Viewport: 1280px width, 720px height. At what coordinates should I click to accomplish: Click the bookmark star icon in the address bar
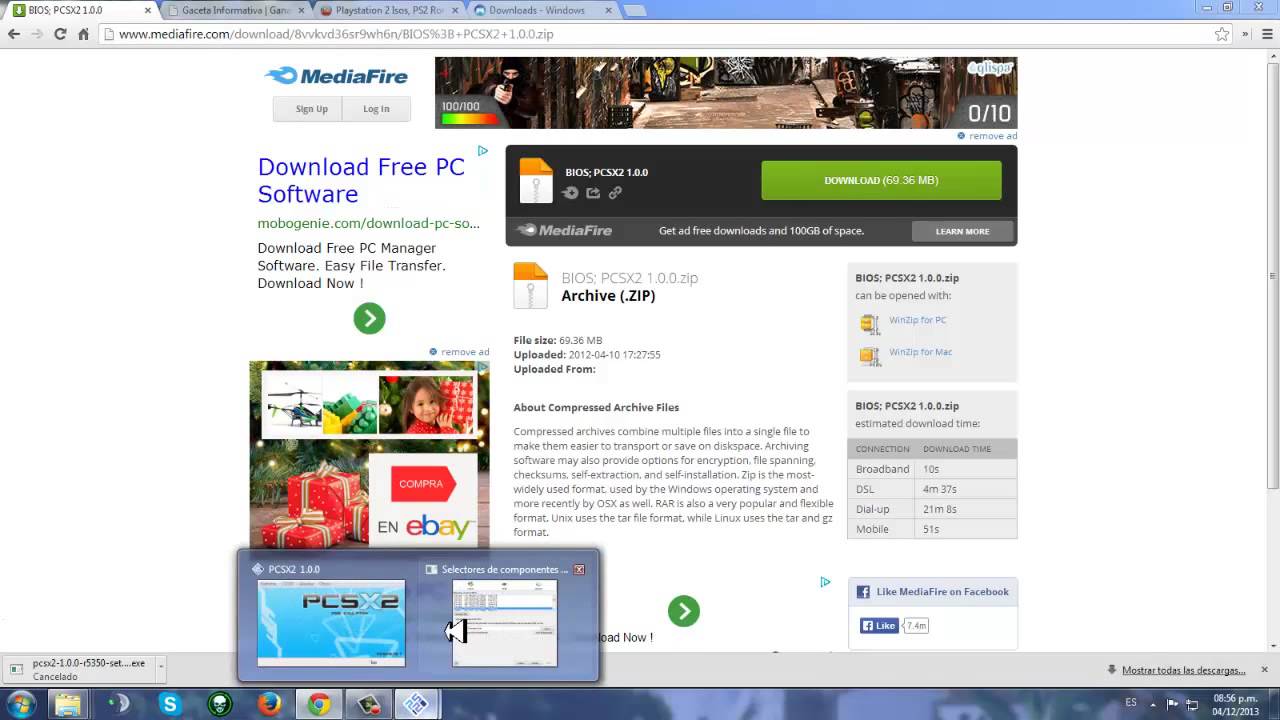point(1222,34)
